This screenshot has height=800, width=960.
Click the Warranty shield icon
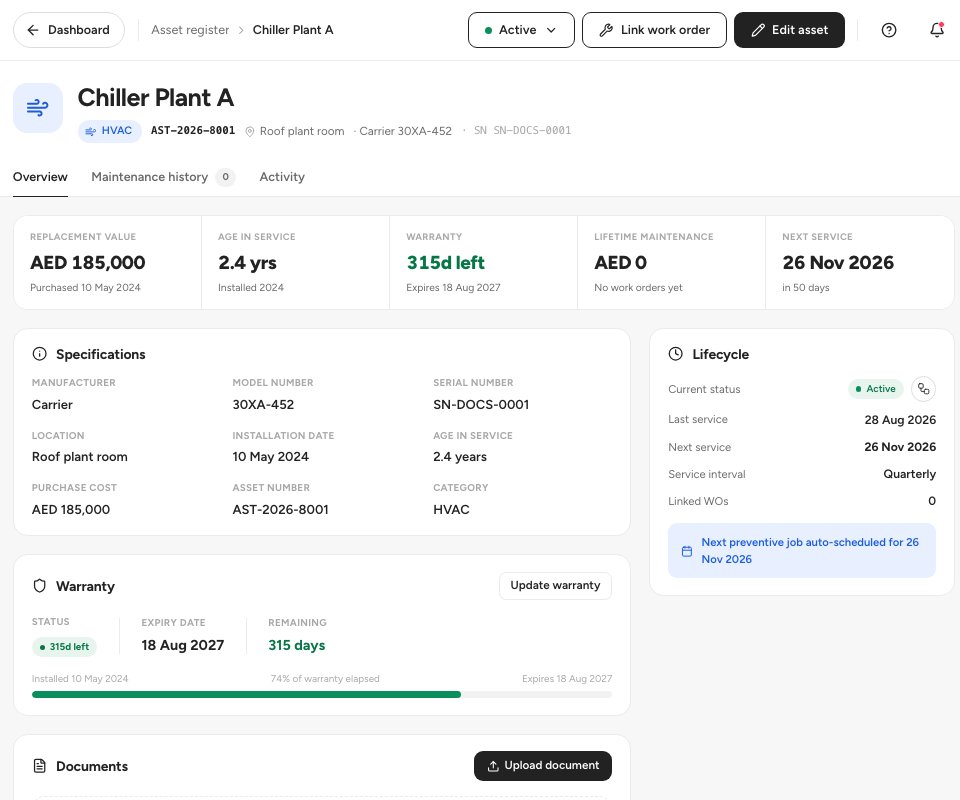39,586
